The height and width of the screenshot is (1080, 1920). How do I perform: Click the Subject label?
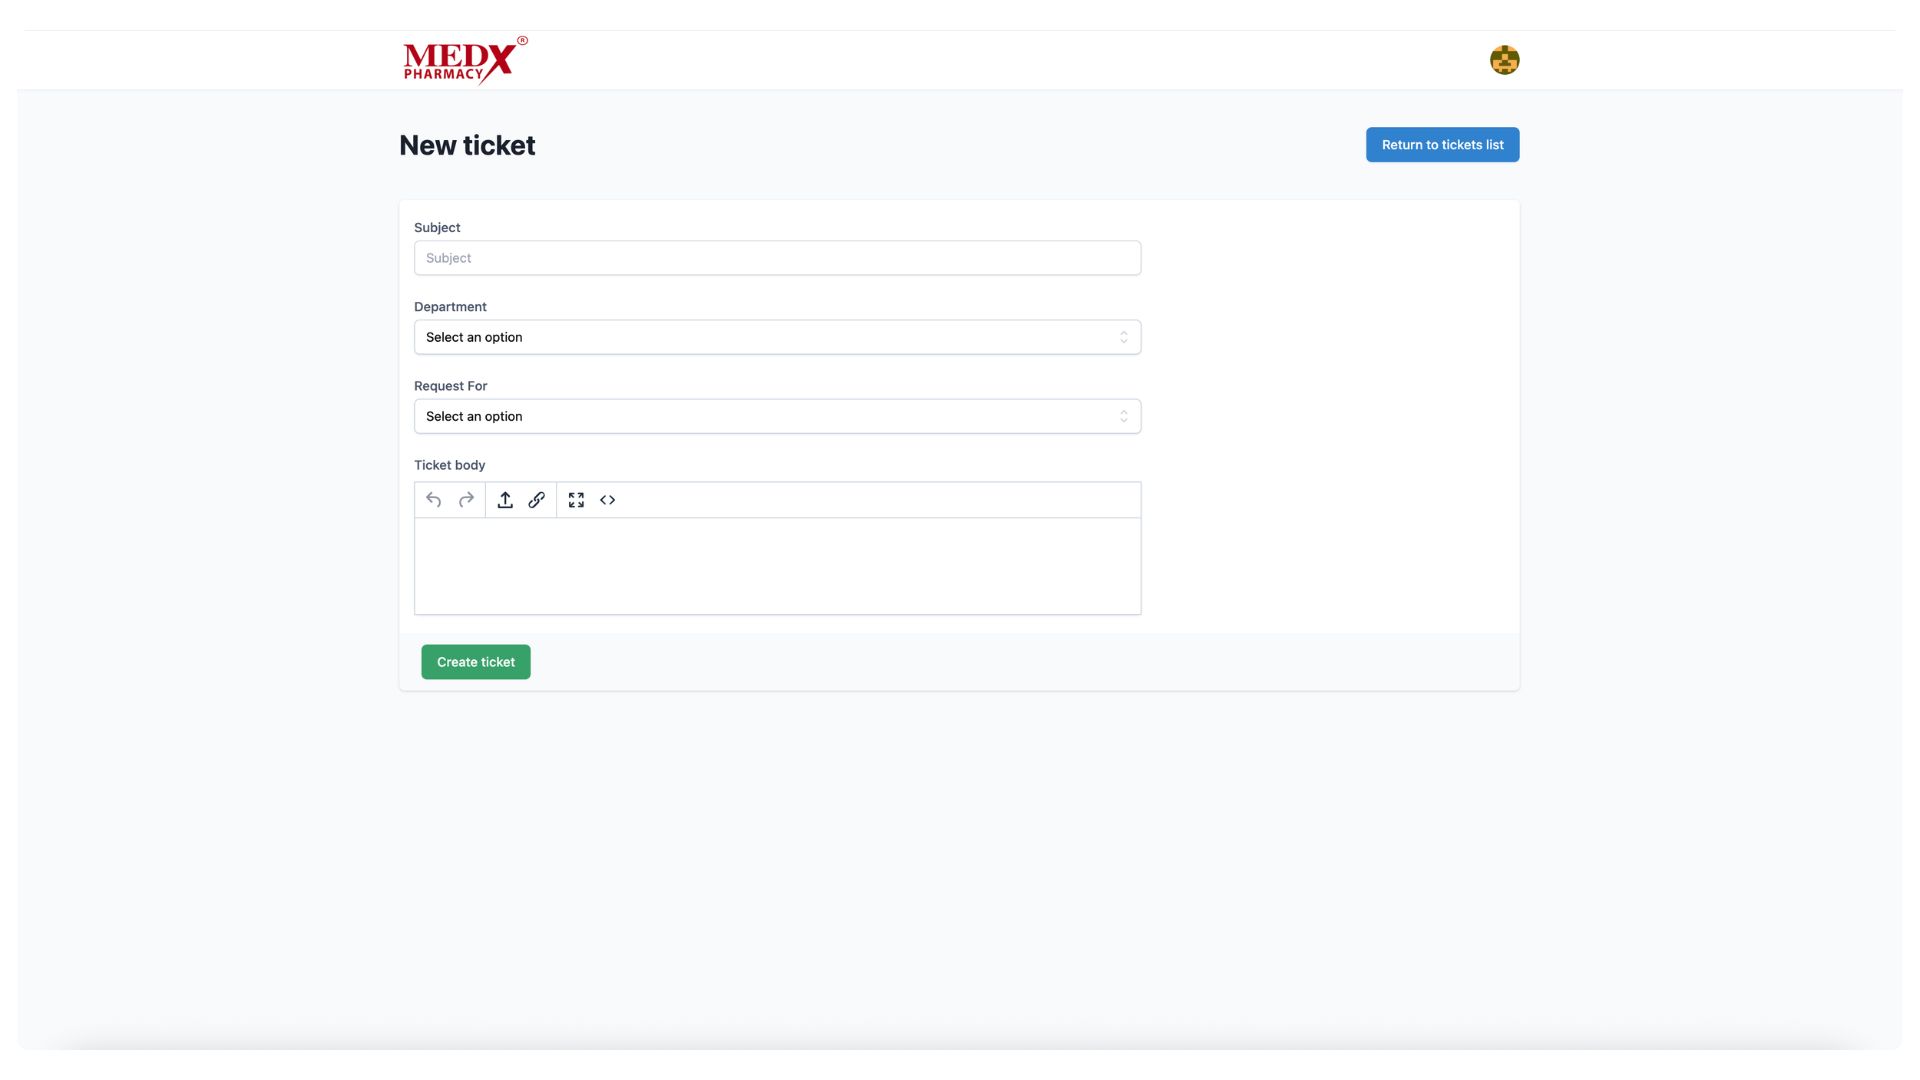437,228
